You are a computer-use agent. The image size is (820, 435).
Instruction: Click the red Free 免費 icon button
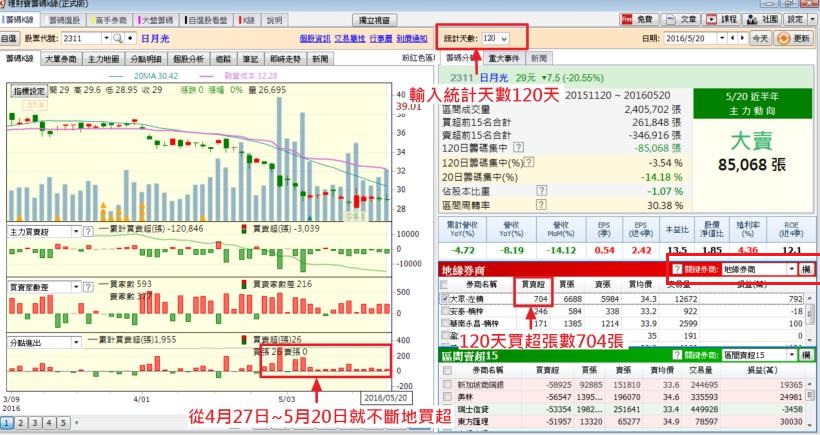(638, 19)
